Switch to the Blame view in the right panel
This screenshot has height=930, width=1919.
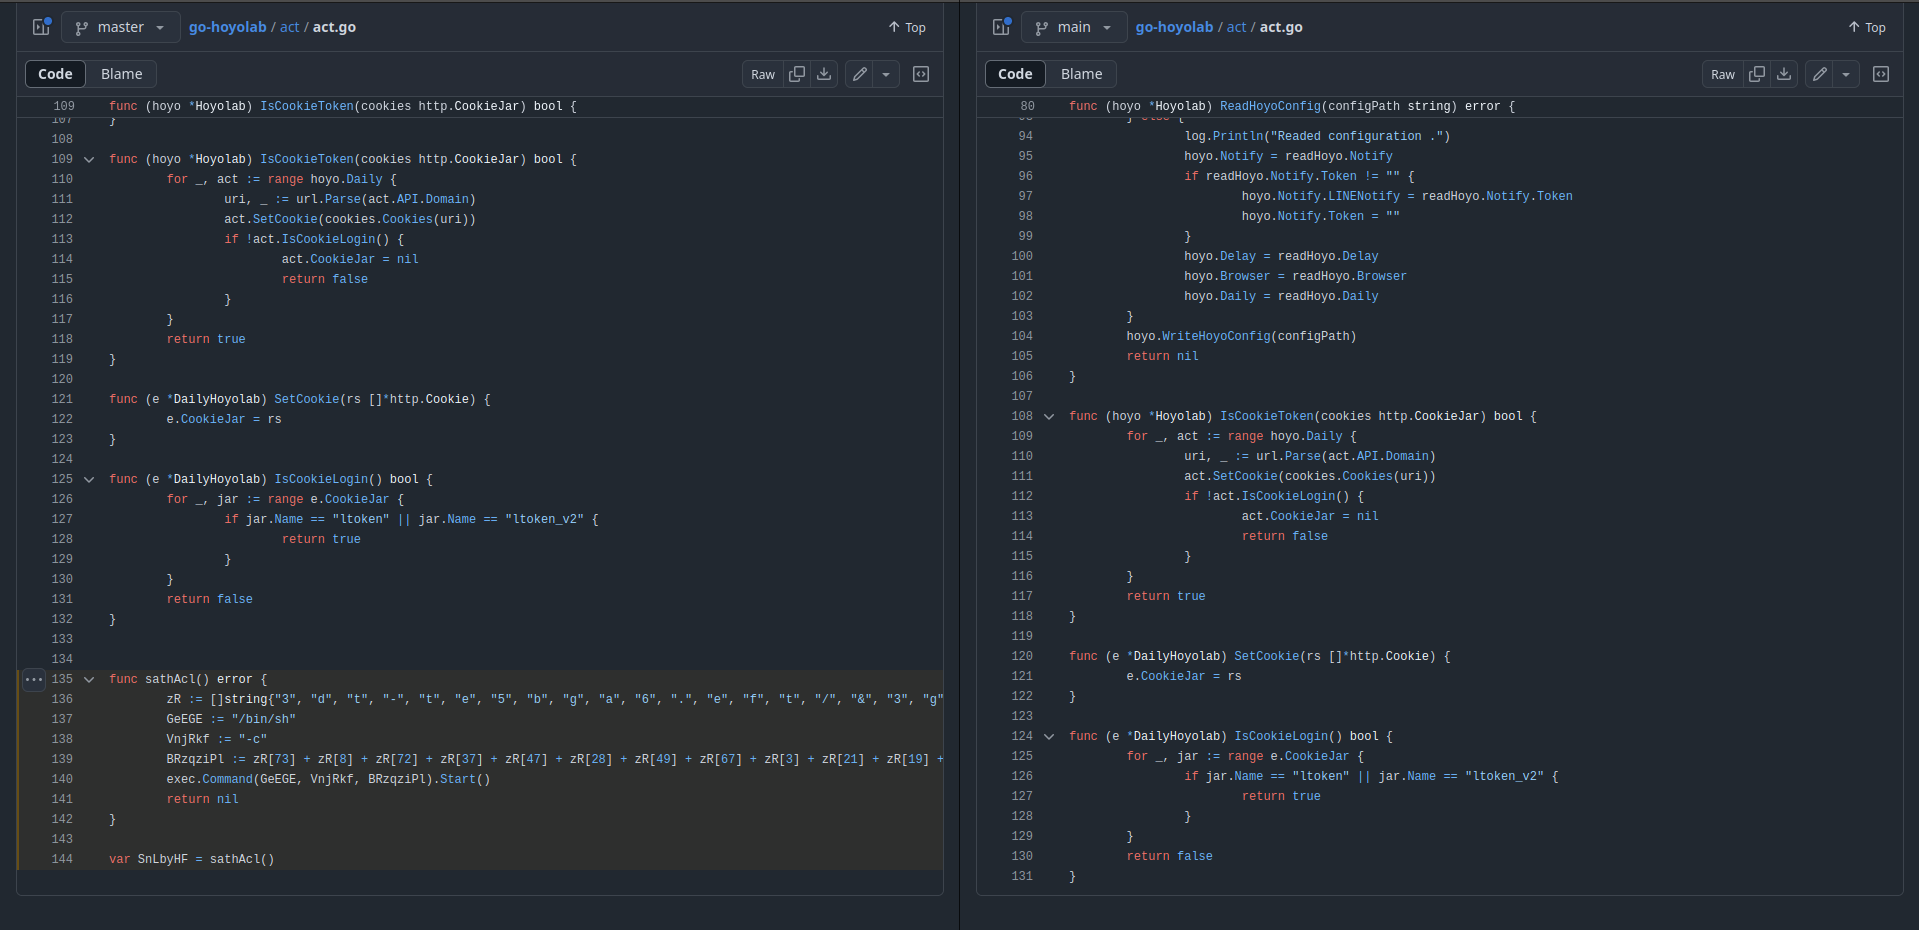[x=1080, y=74]
